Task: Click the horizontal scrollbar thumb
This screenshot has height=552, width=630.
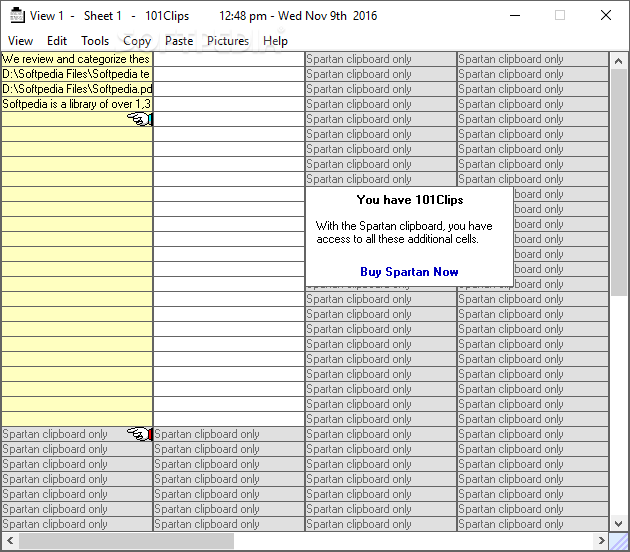Action: pyautogui.click(x=126, y=540)
